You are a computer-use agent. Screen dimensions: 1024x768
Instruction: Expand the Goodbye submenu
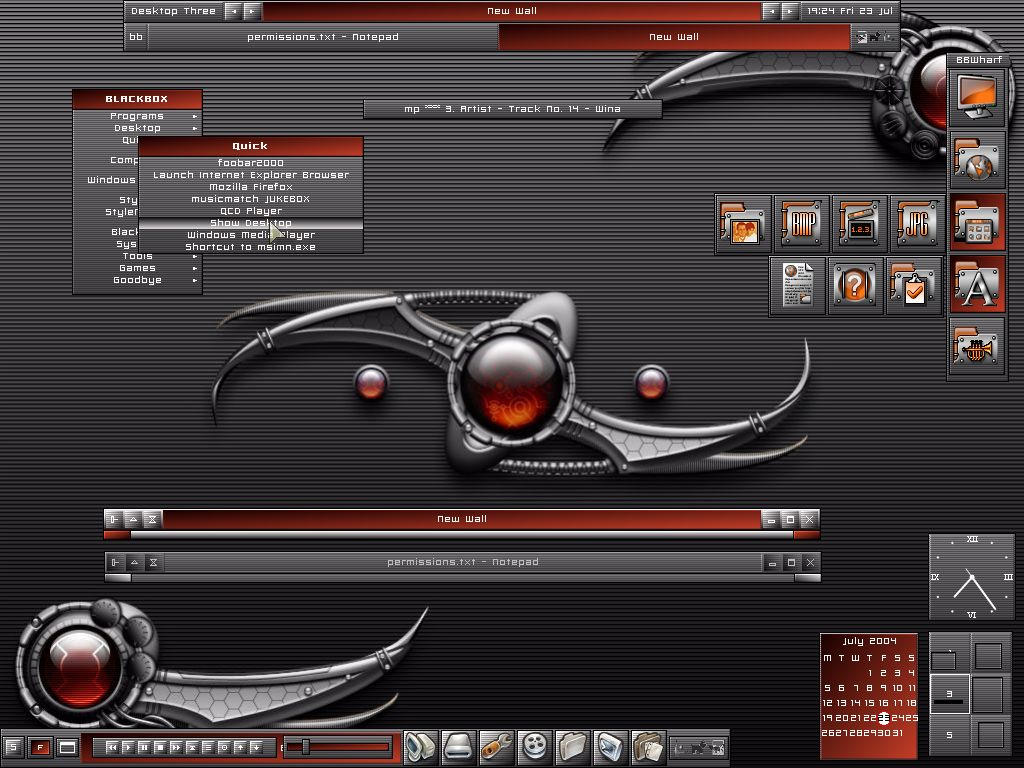[137, 280]
